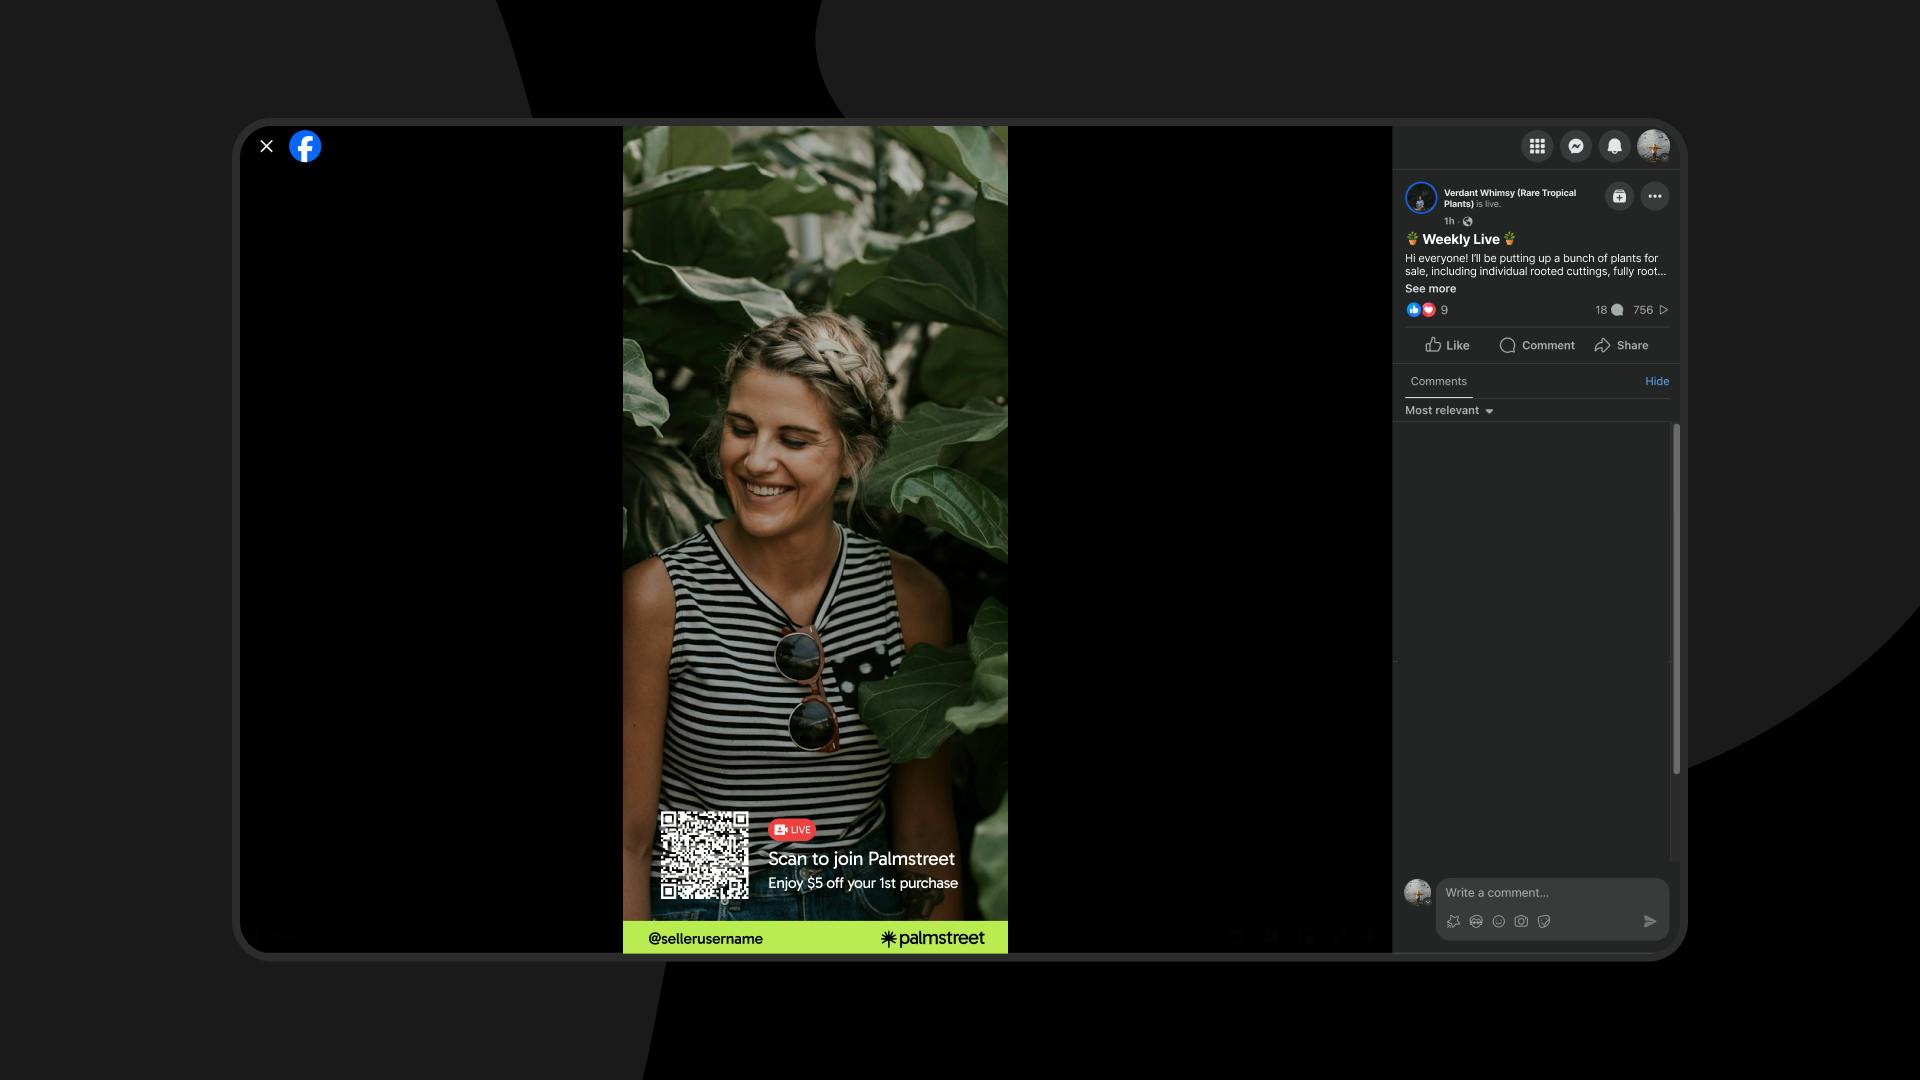Open the notifications bell
The height and width of the screenshot is (1080, 1920).
pyautogui.click(x=1614, y=146)
